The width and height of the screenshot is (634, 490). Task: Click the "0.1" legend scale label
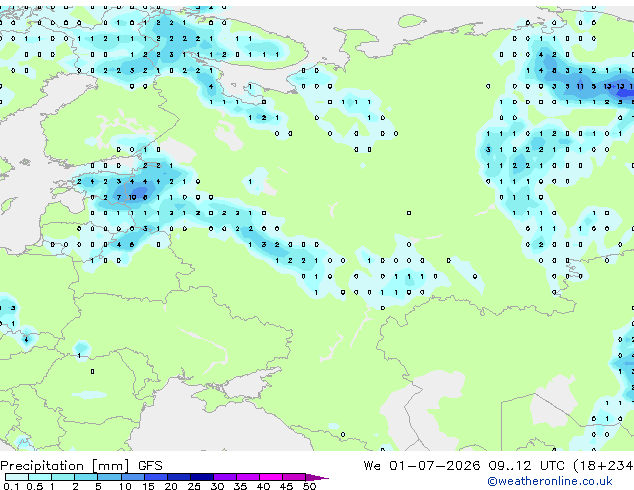[x=11, y=486]
